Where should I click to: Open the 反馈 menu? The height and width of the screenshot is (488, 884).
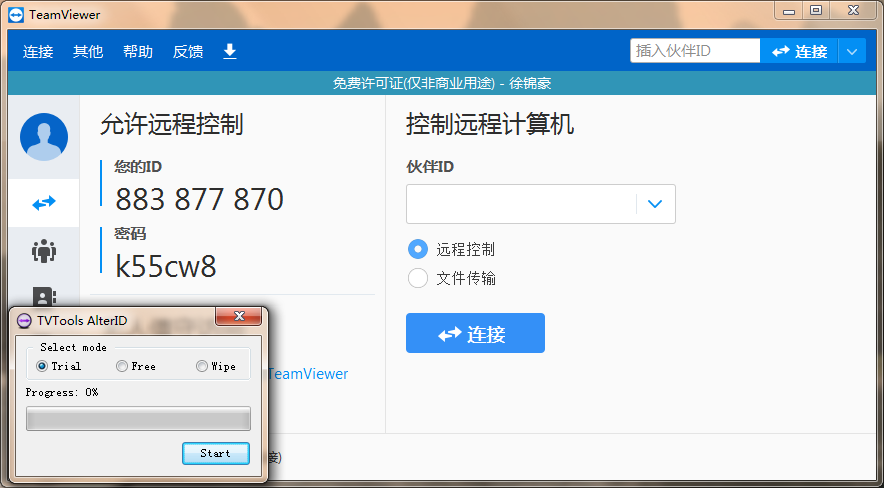coord(188,51)
